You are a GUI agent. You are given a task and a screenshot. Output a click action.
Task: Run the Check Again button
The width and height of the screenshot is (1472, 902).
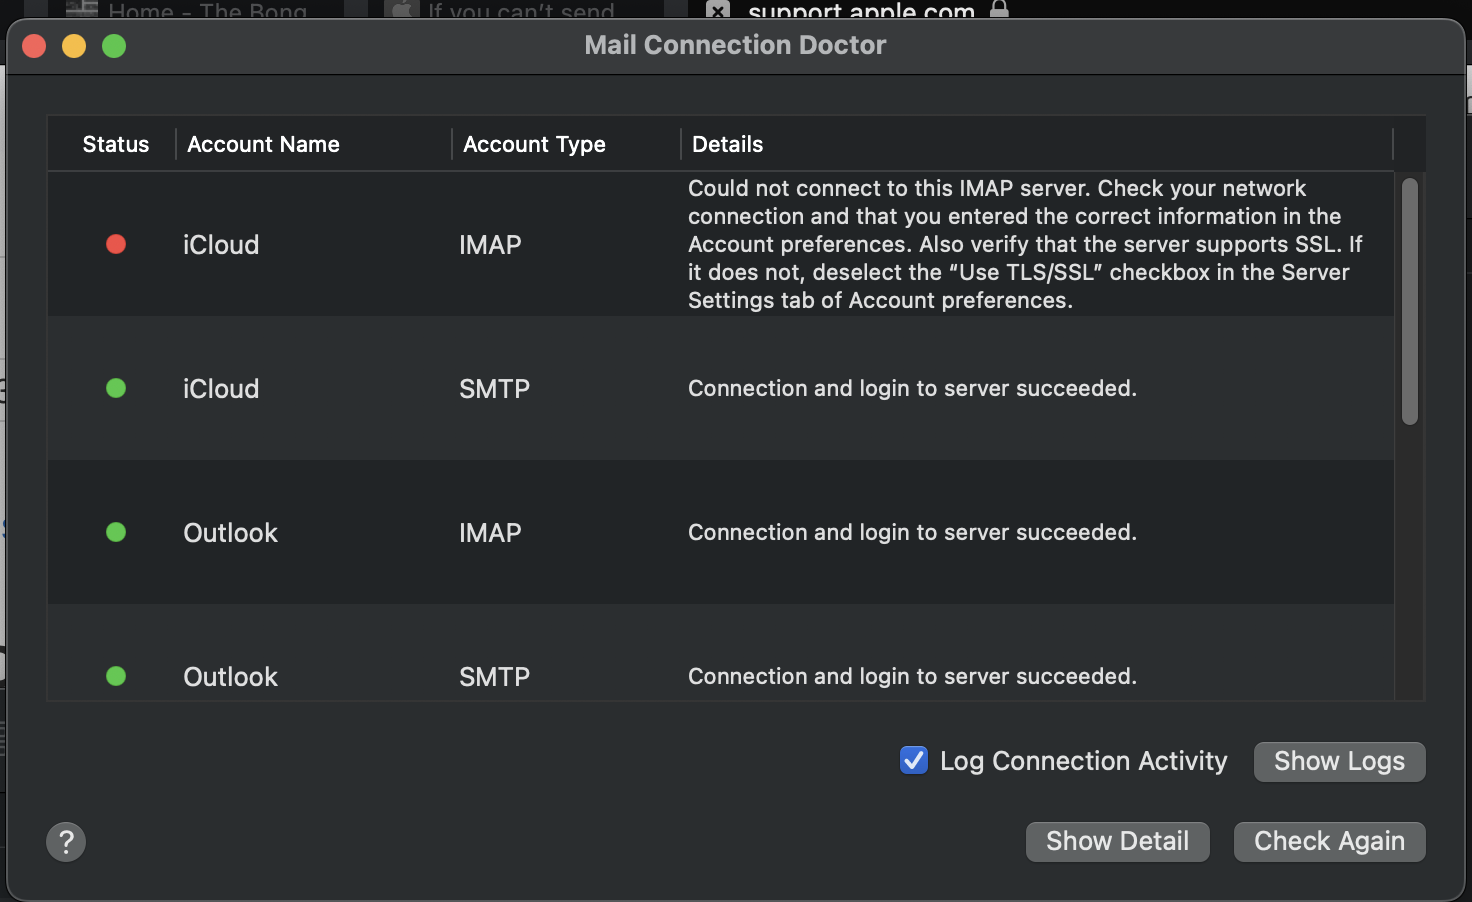(1329, 842)
